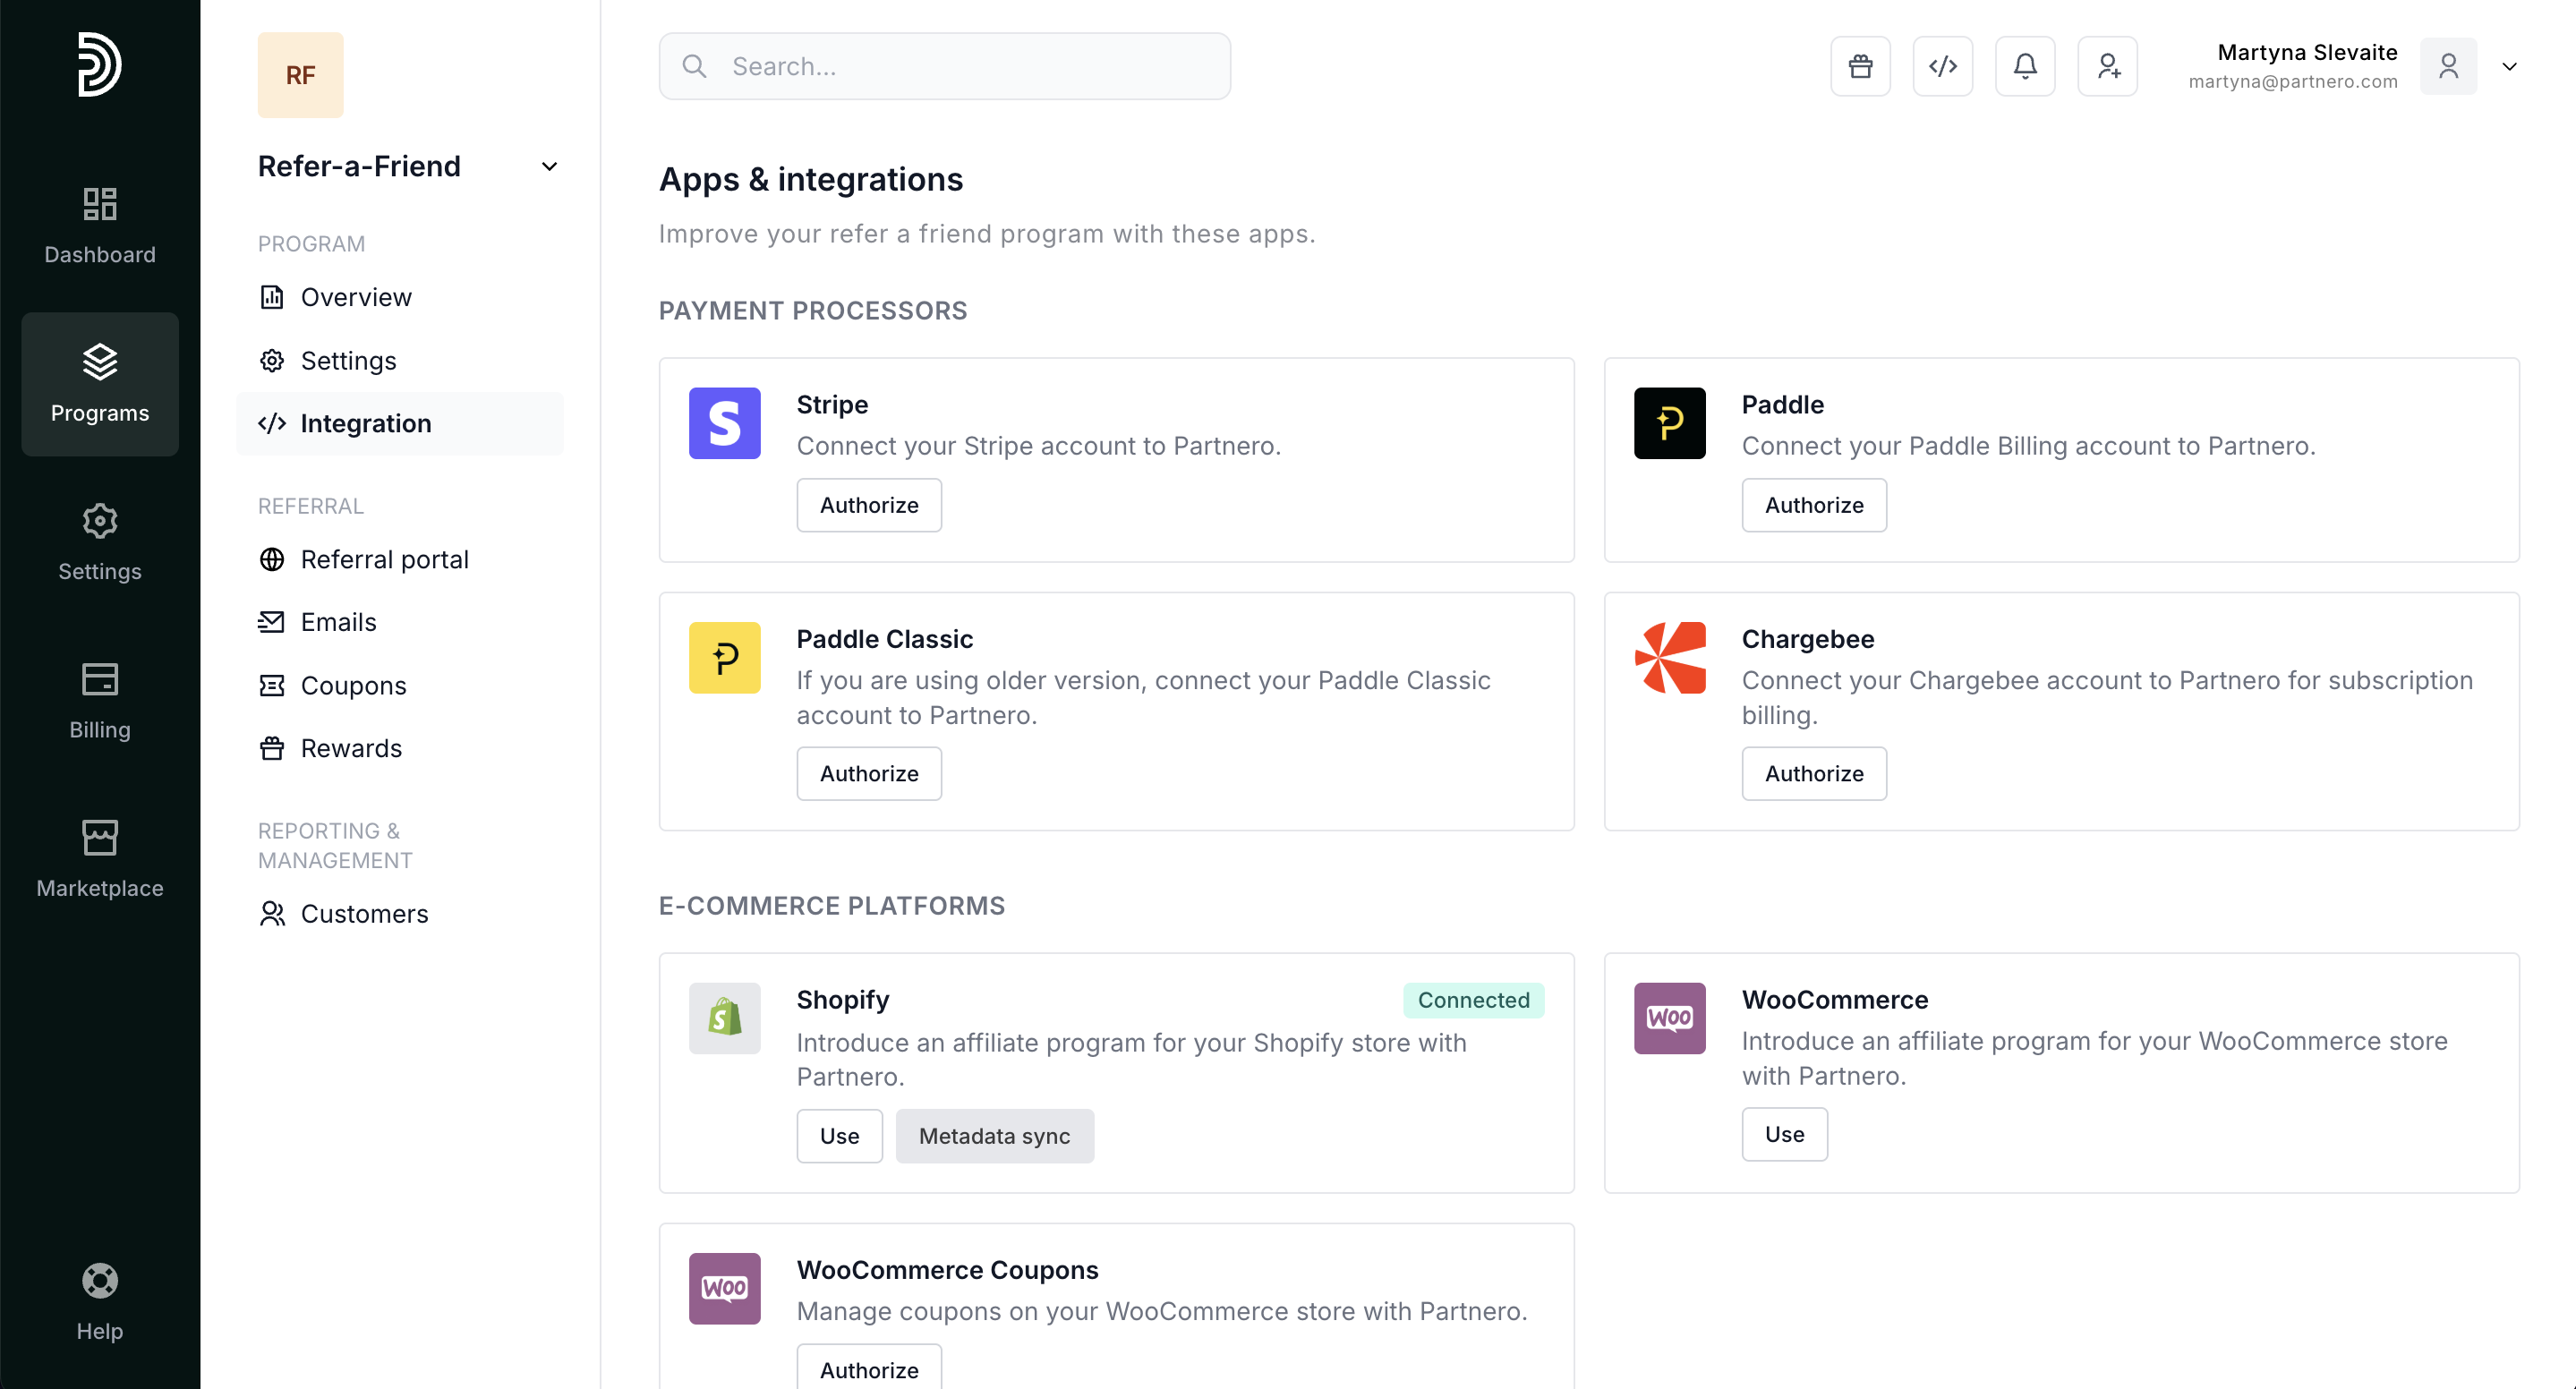This screenshot has height=1389, width=2576.
Task: Select Coupons in program menu
Action: click(x=353, y=685)
